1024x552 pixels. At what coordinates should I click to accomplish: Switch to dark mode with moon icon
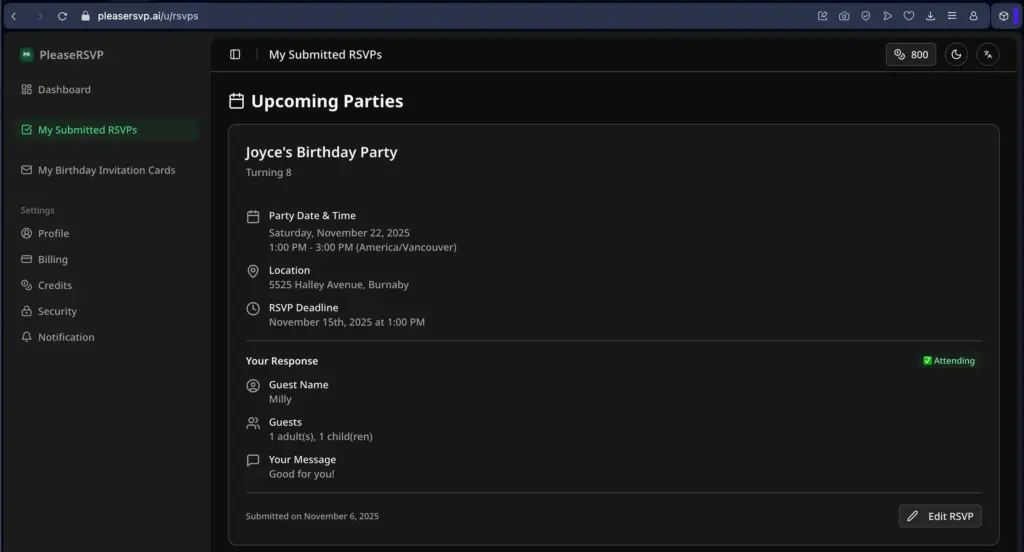pos(956,55)
